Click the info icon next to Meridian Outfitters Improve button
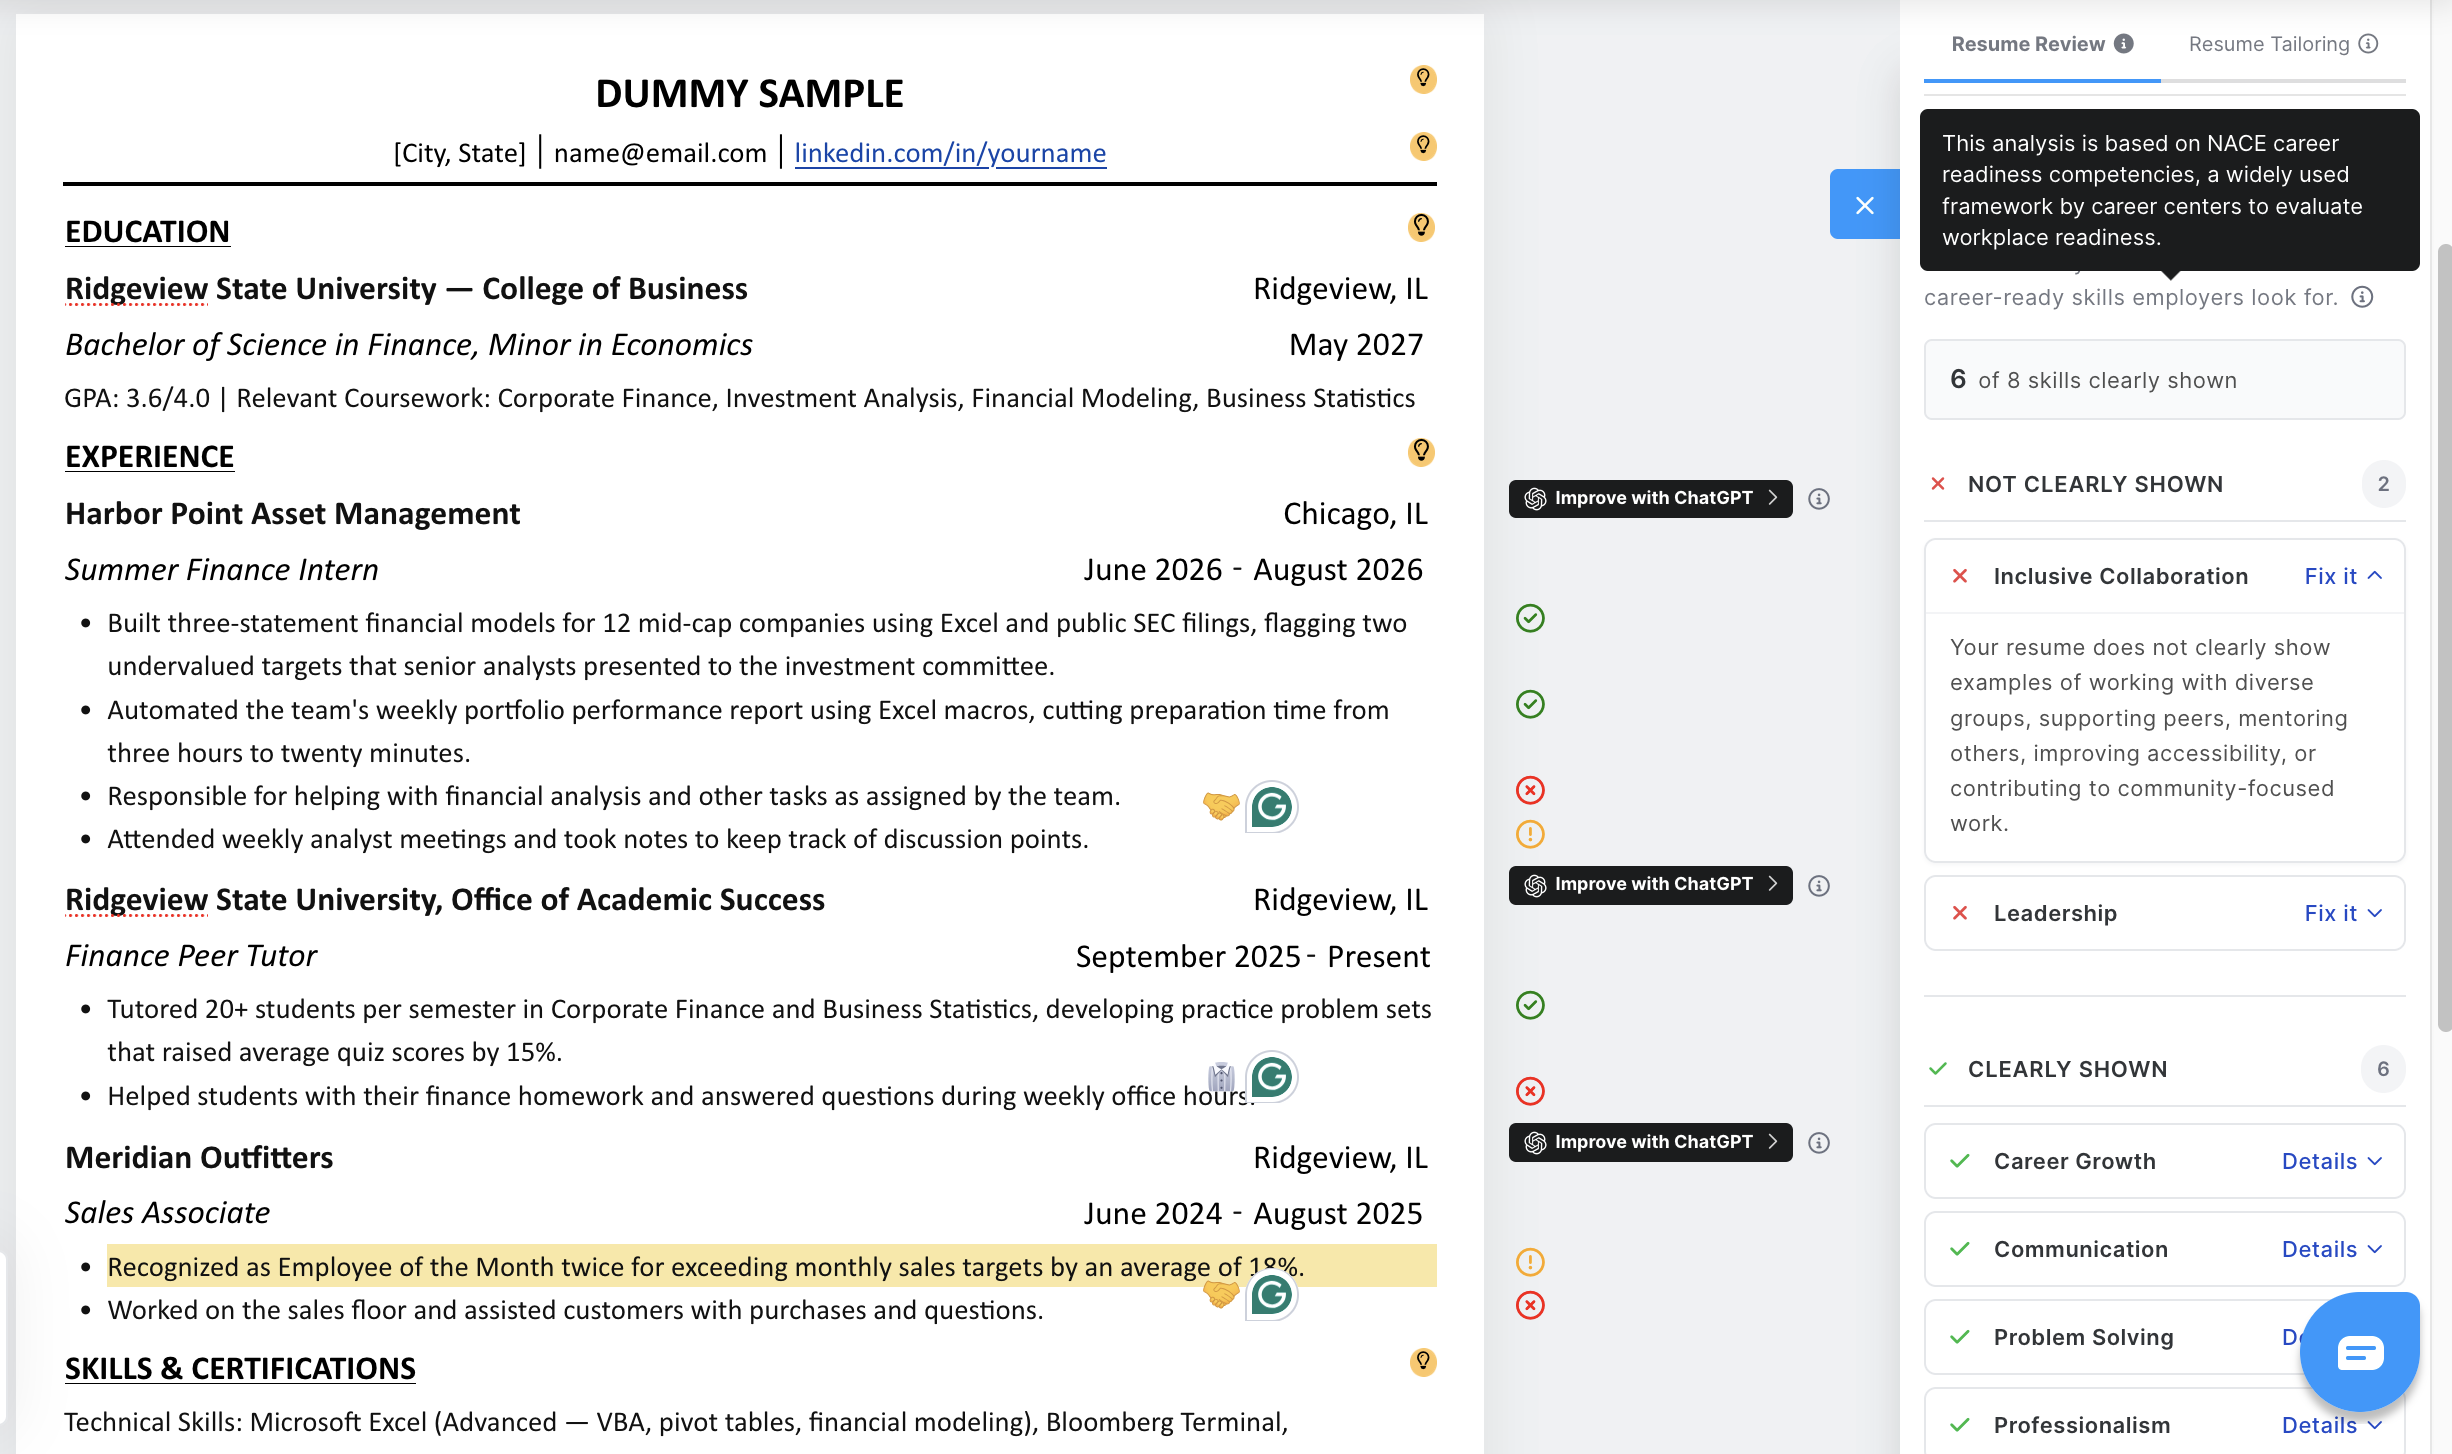 coord(1819,1143)
